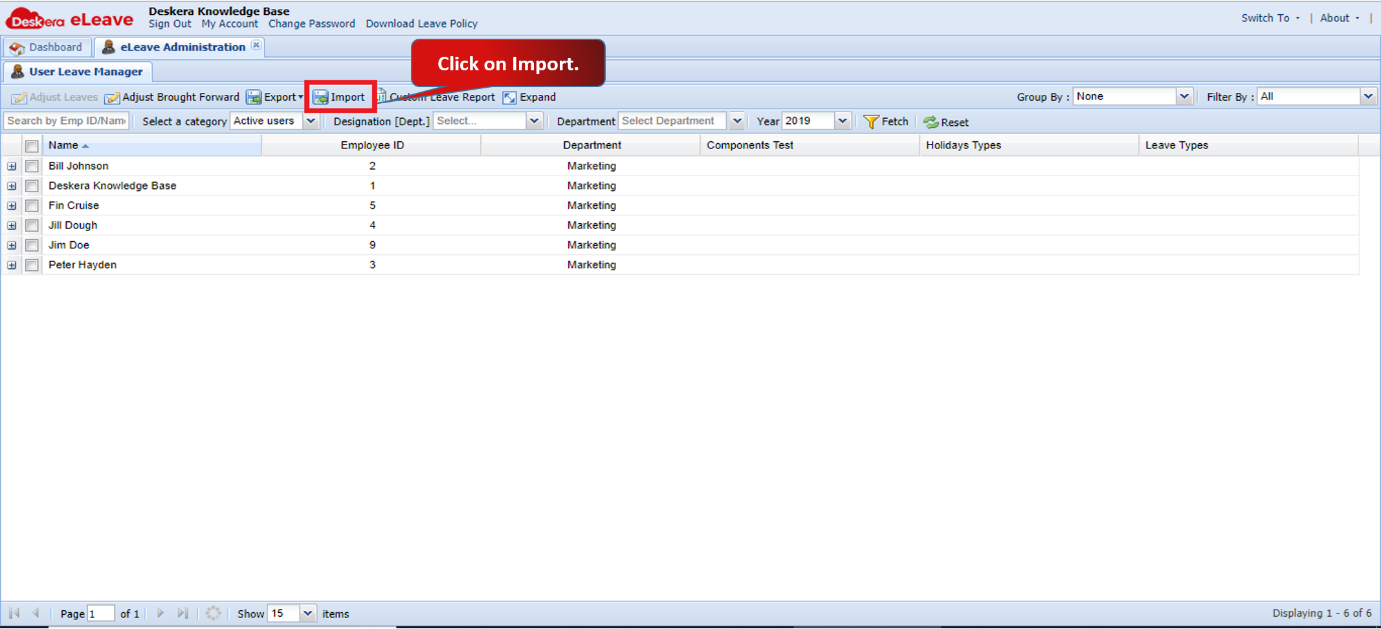Click the Leave Types column header
Viewport: 1381px width, 629px height.
point(1249,145)
